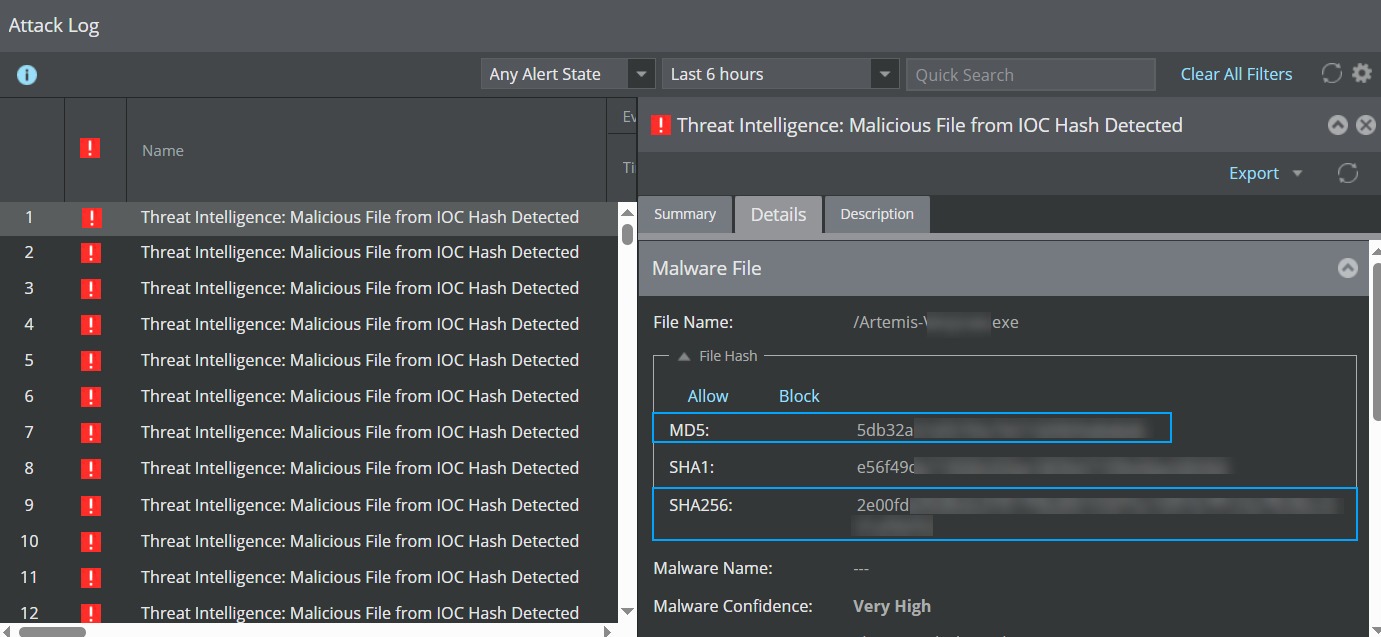Screen dimensions: 1381x637
Task: Open Attack Log settings gear
Action: (1362, 73)
